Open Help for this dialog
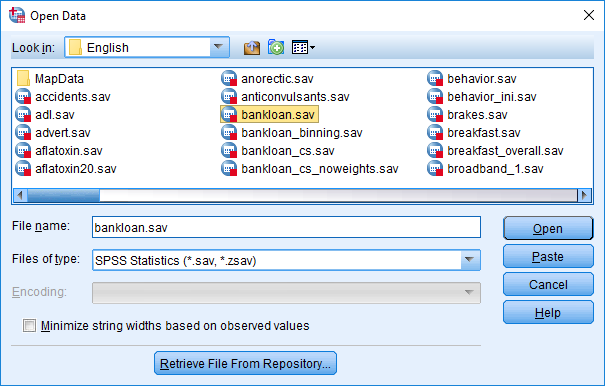 (548, 313)
